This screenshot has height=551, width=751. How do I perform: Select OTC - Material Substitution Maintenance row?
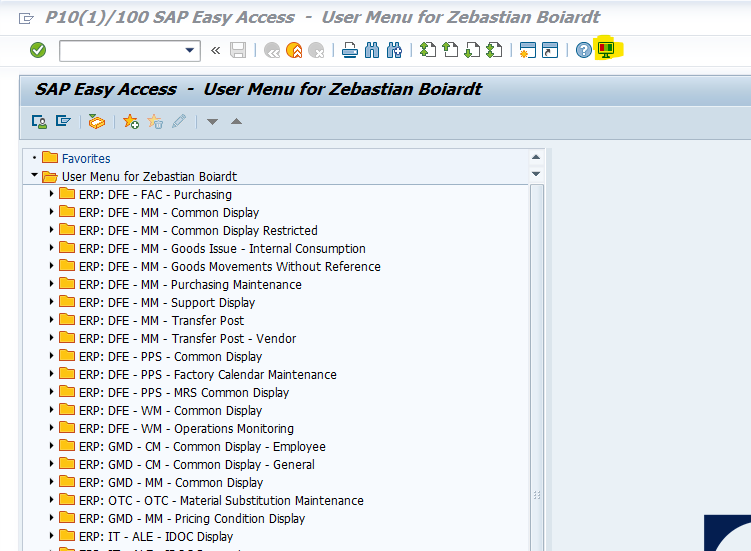coord(221,501)
